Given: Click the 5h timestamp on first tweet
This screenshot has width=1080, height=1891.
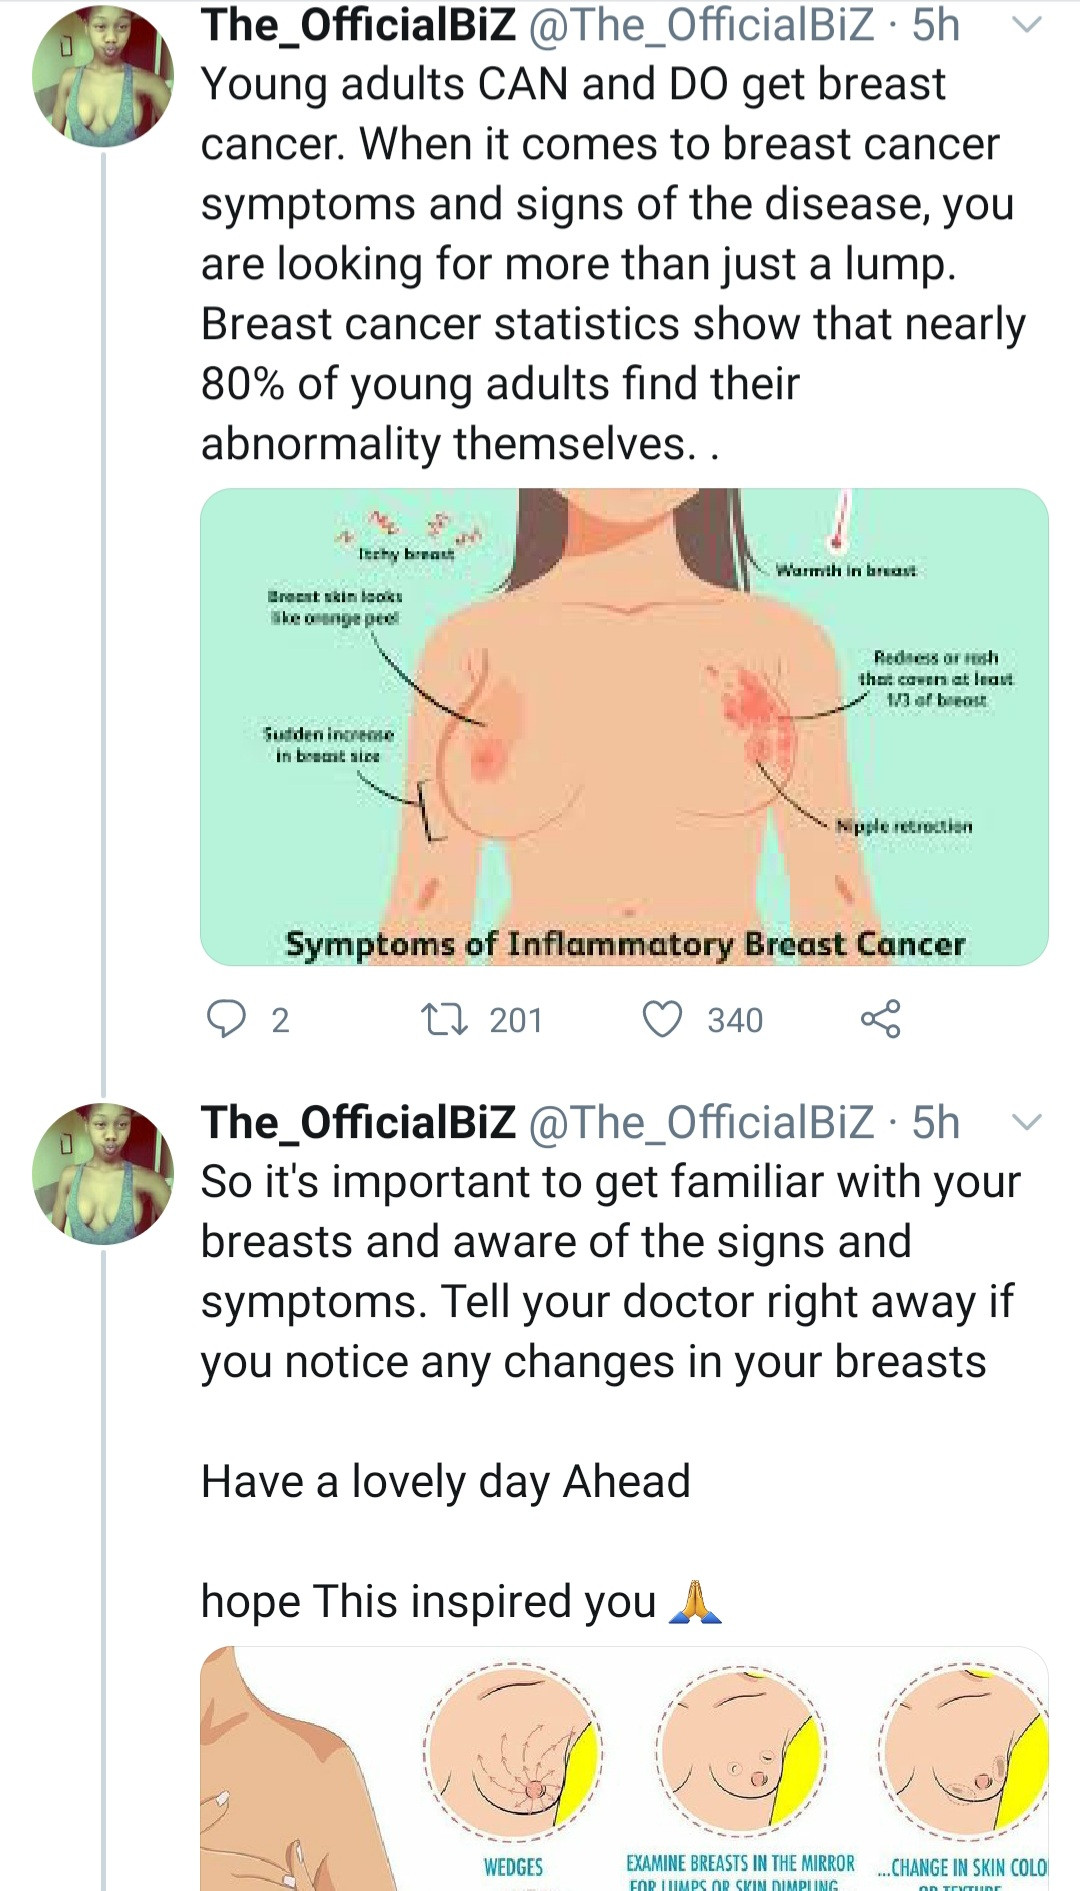Looking at the screenshot, I should pyautogui.click(x=936, y=25).
